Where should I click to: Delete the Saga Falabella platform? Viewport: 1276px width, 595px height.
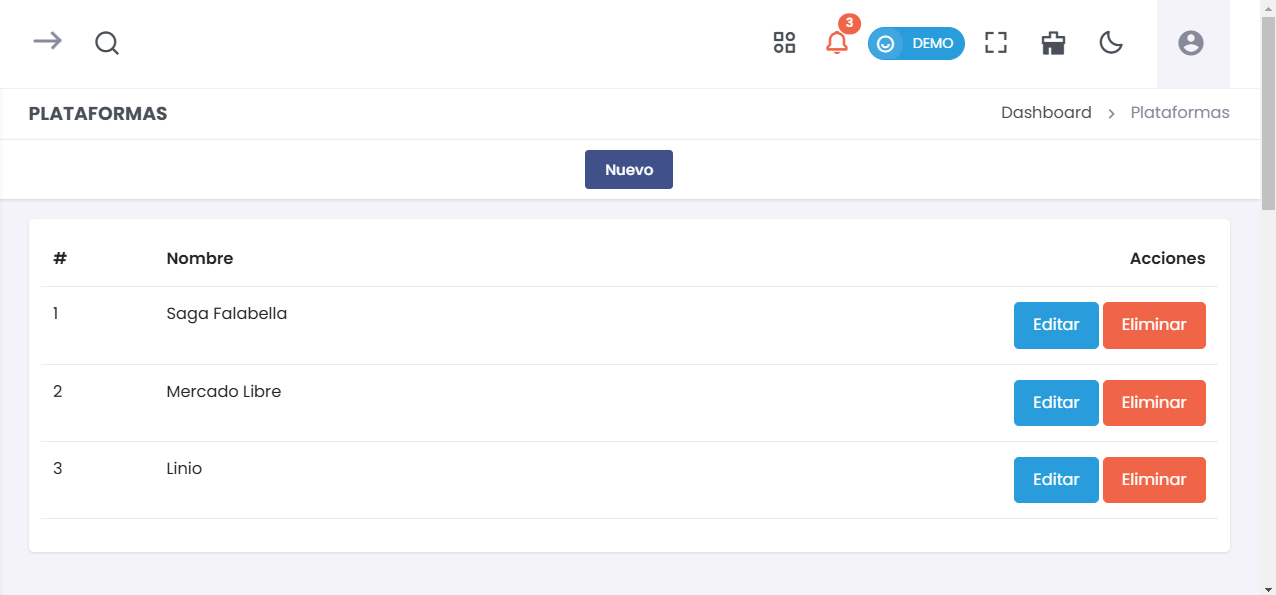(1154, 325)
